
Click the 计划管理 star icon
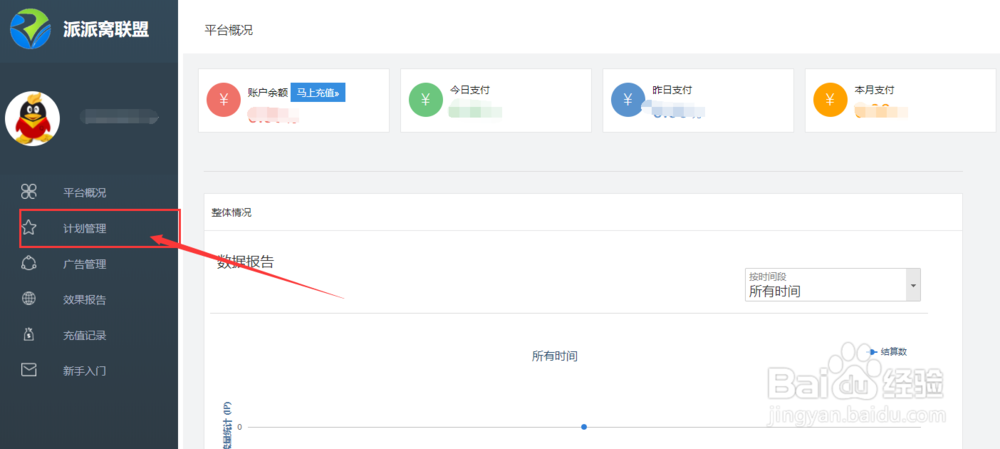29,228
